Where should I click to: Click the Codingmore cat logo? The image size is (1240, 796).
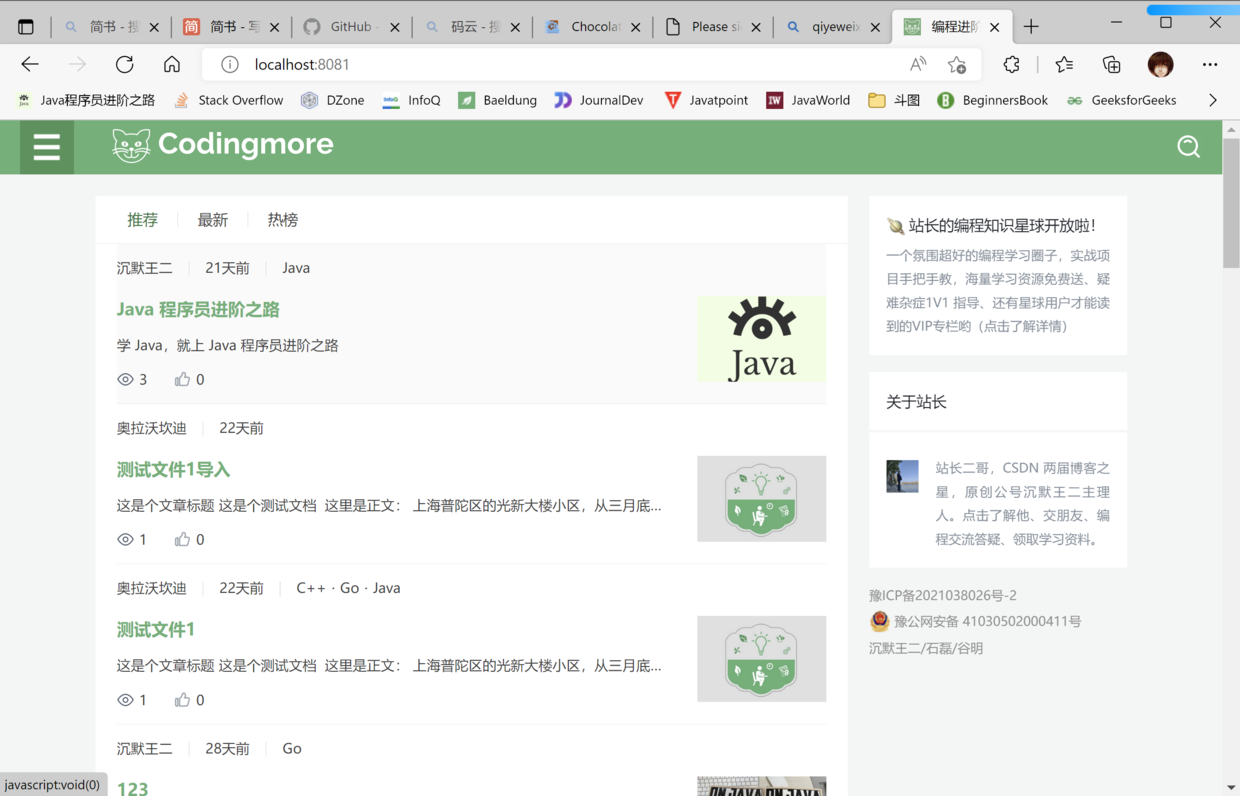click(x=131, y=146)
